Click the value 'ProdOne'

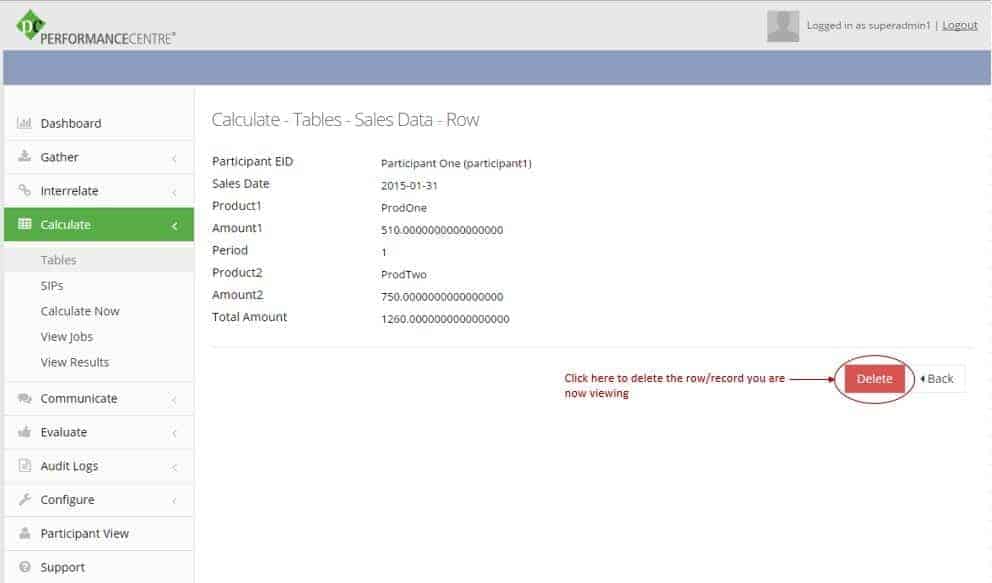tap(404, 207)
